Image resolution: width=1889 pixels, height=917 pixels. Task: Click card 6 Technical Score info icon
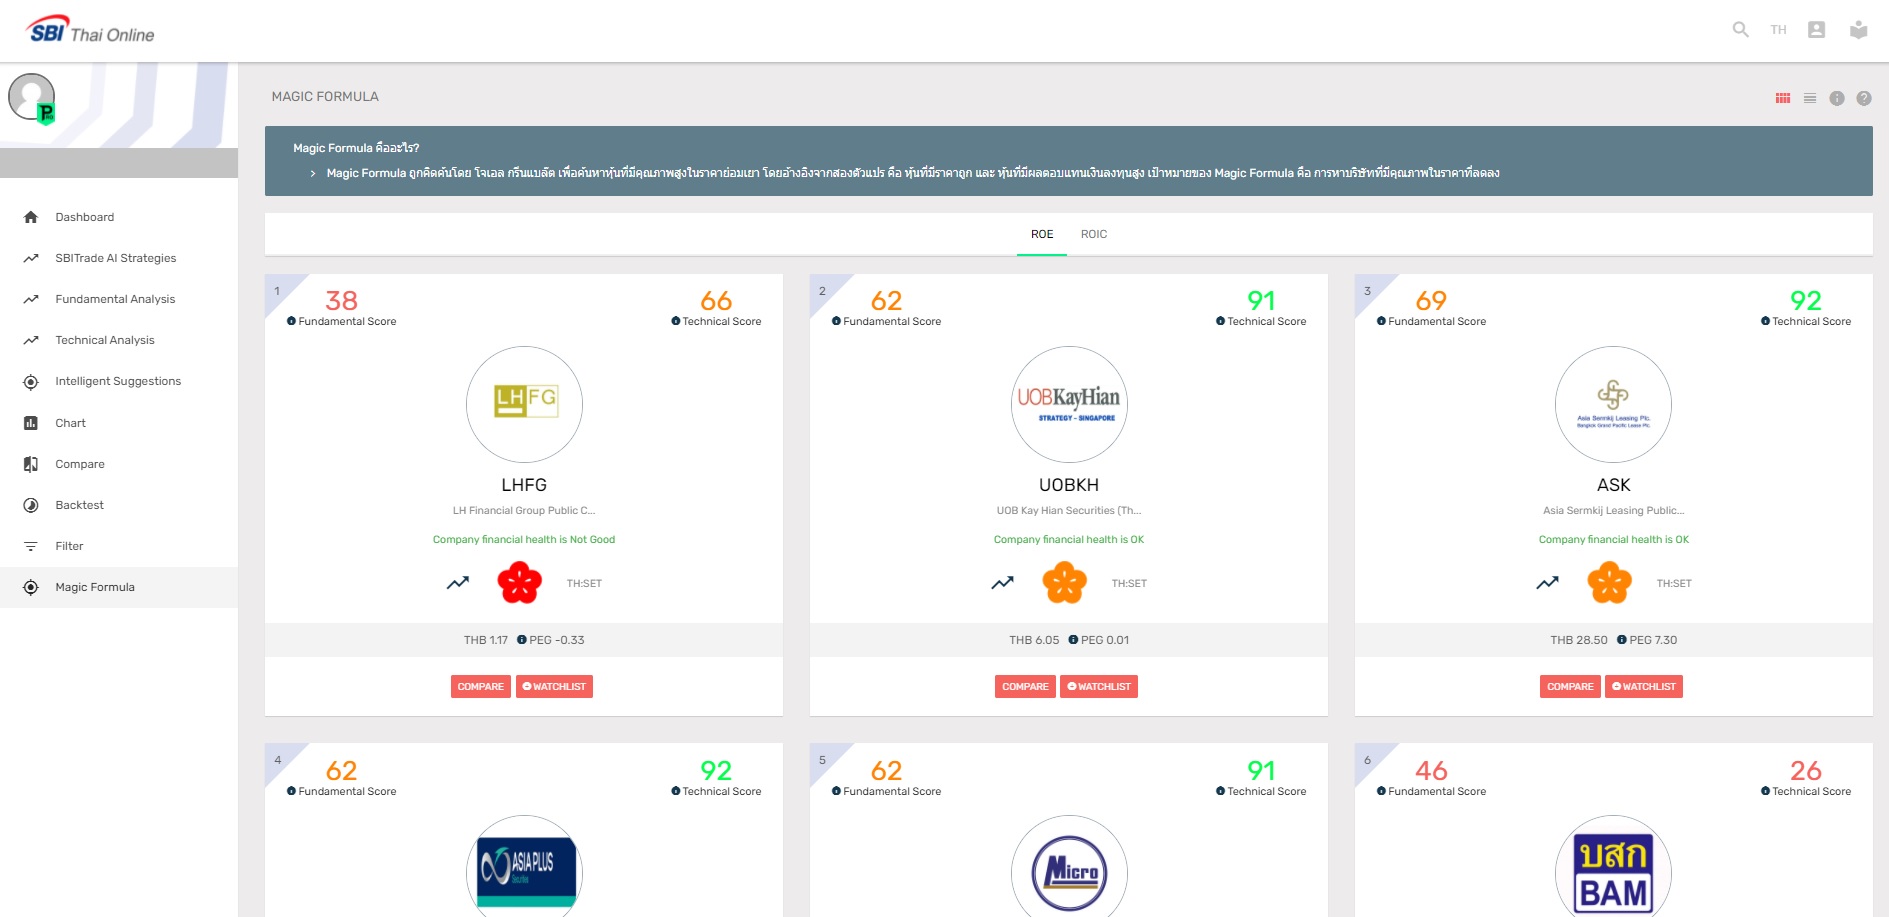pos(1766,791)
